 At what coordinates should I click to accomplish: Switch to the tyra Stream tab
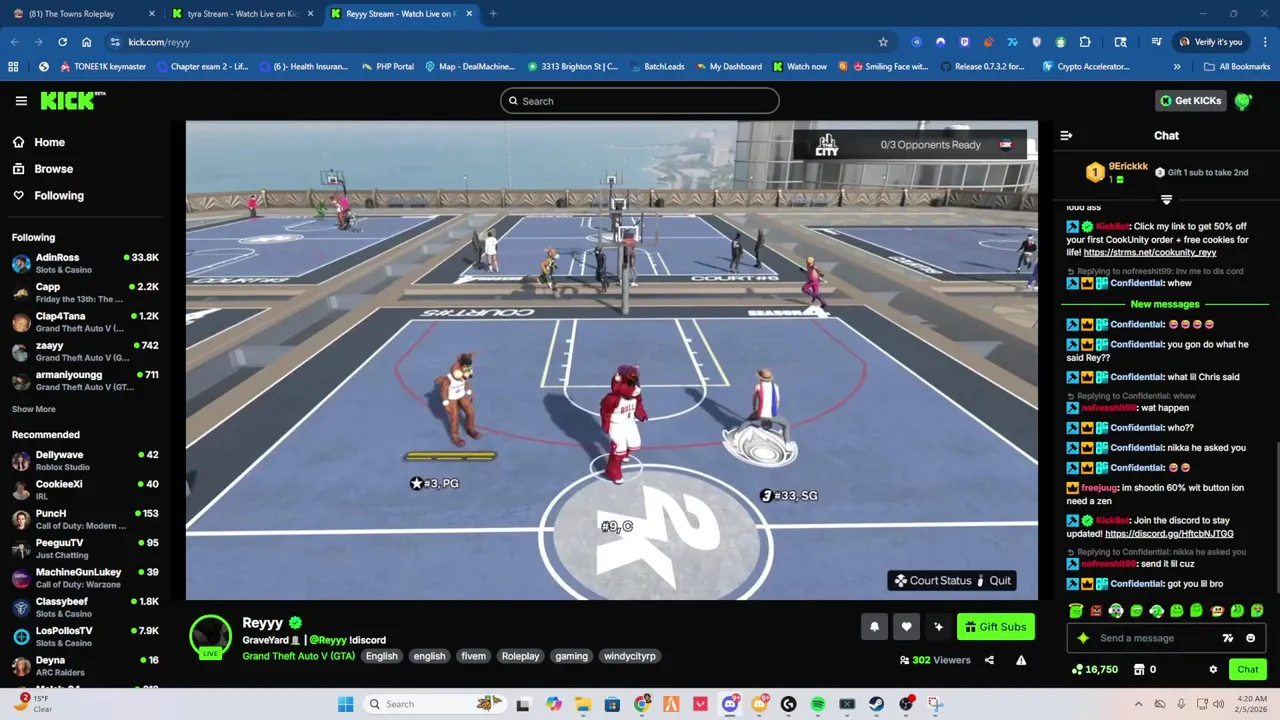click(241, 14)
